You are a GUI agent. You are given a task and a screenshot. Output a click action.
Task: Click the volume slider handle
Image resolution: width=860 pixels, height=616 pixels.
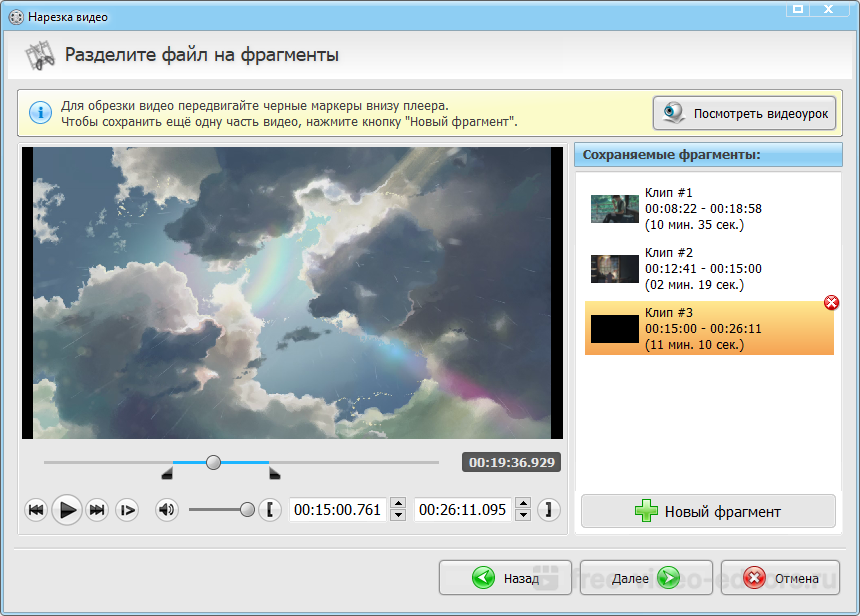click(247, 510)
